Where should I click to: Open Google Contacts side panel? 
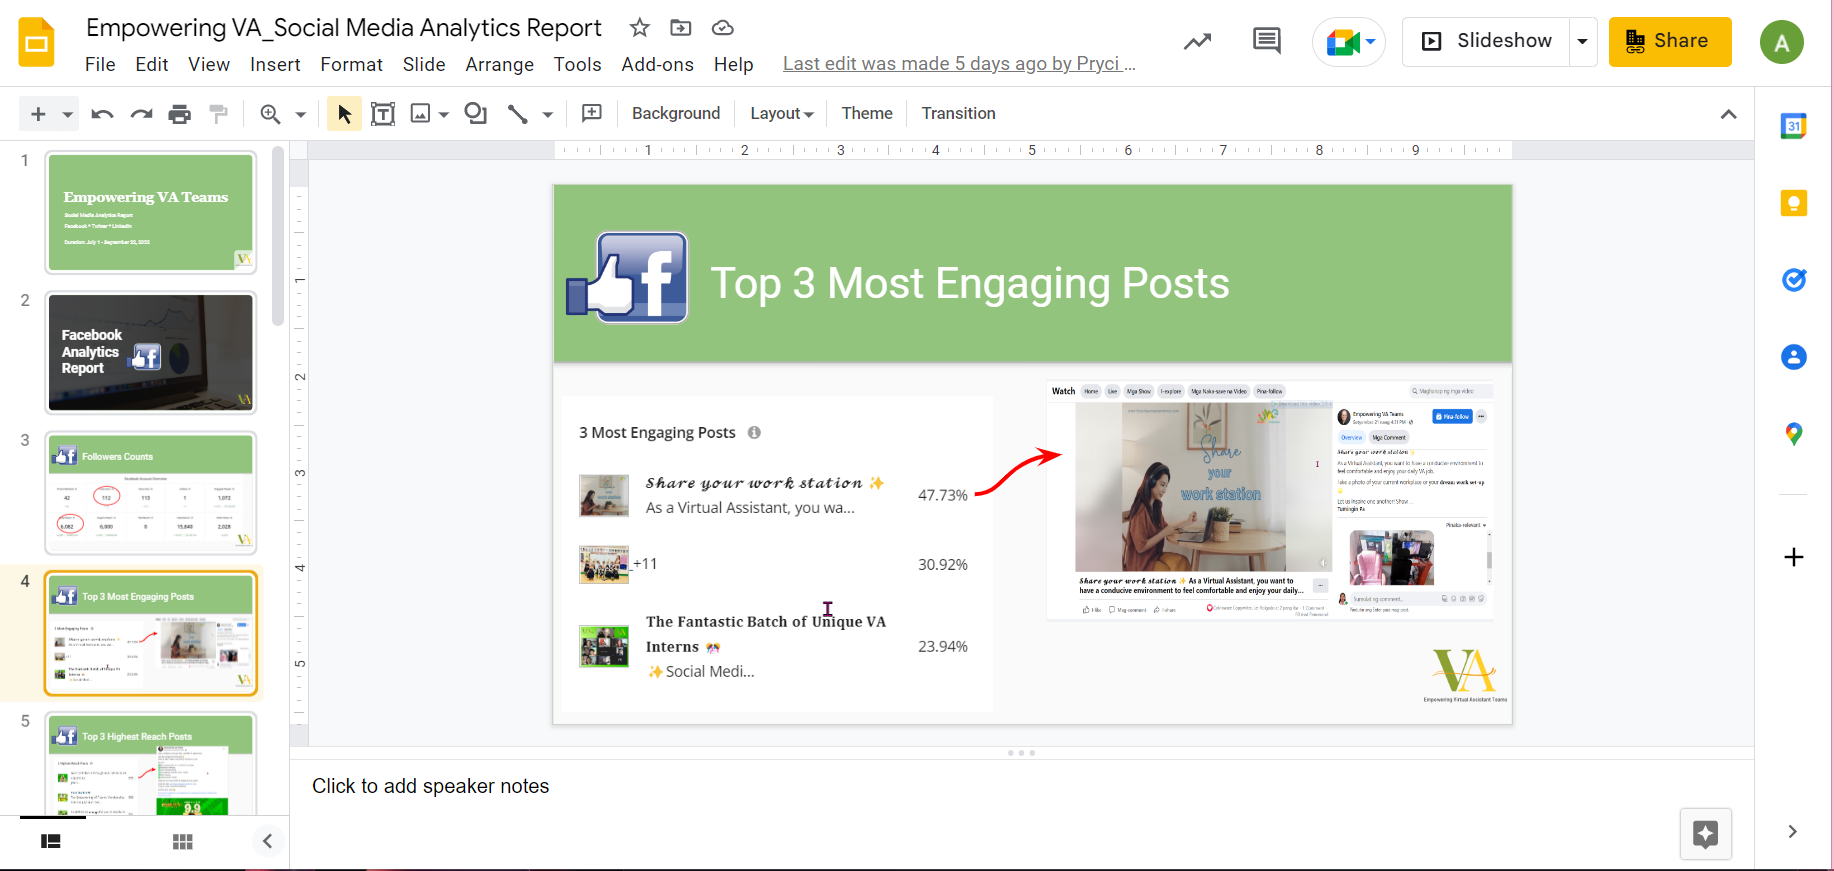pos(1794,357)
